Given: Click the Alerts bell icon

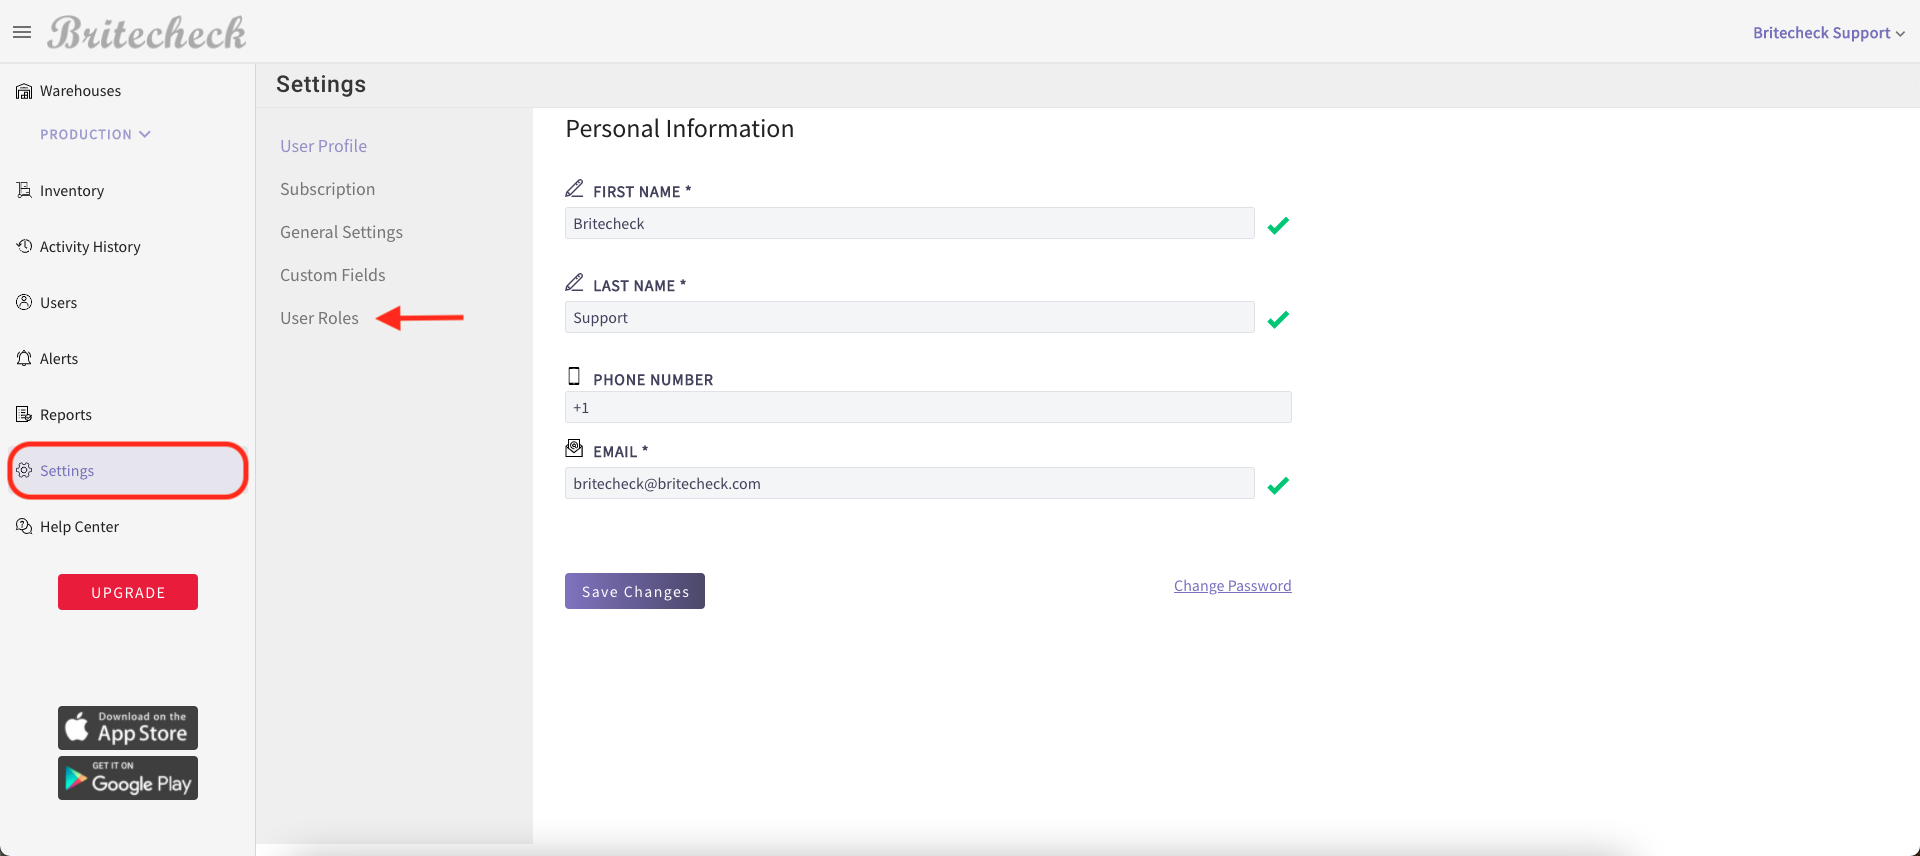Looking at the screenshot, I should tap(24, 358).
